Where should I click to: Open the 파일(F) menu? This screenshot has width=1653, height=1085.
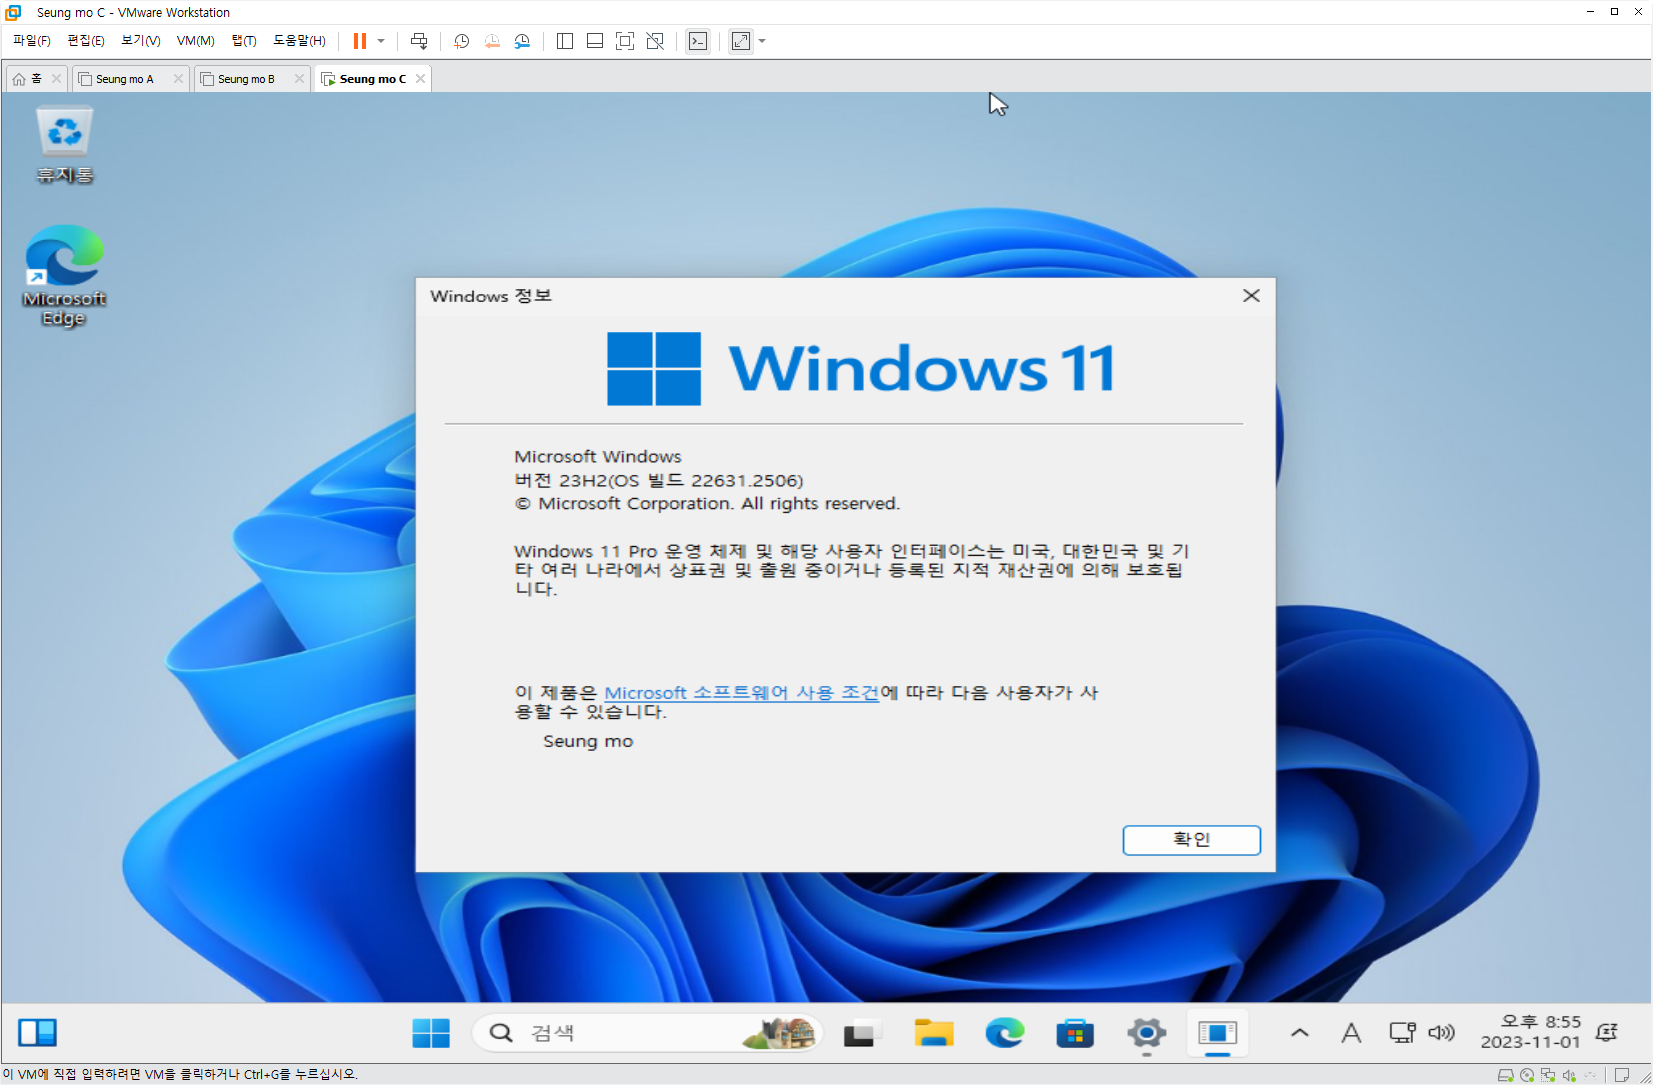32,41
